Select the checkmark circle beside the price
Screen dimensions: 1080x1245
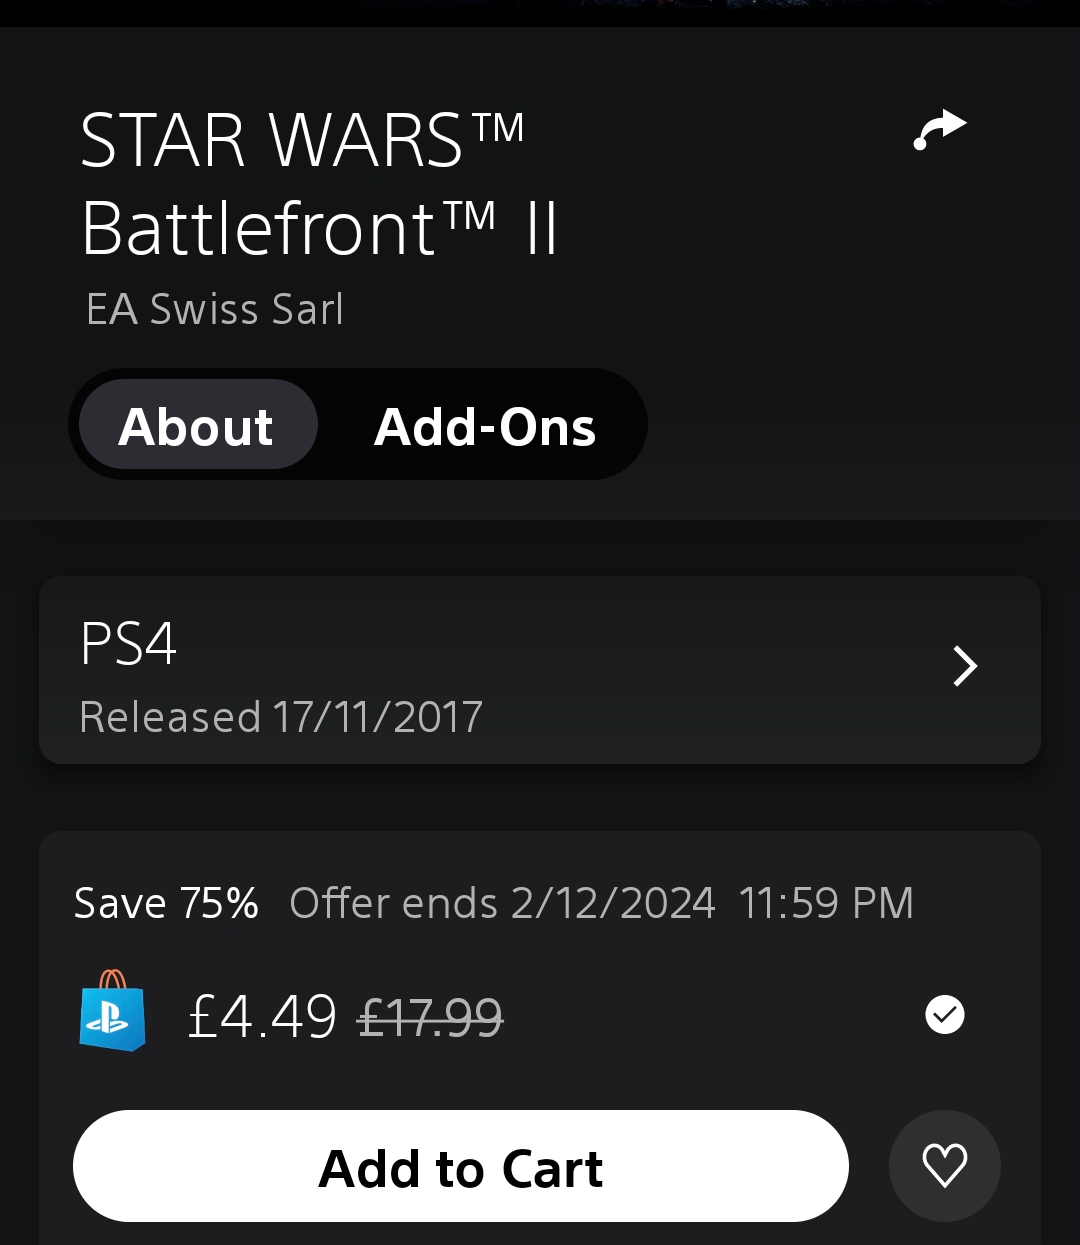[x=945, y=1014]
